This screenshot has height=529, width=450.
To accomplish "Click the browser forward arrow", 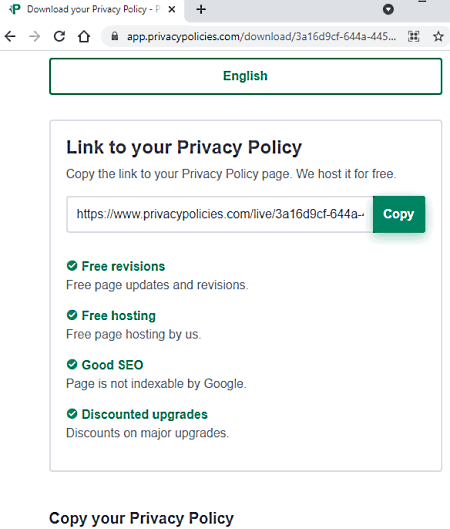I will pyautogui.click(x=34, y=36).
